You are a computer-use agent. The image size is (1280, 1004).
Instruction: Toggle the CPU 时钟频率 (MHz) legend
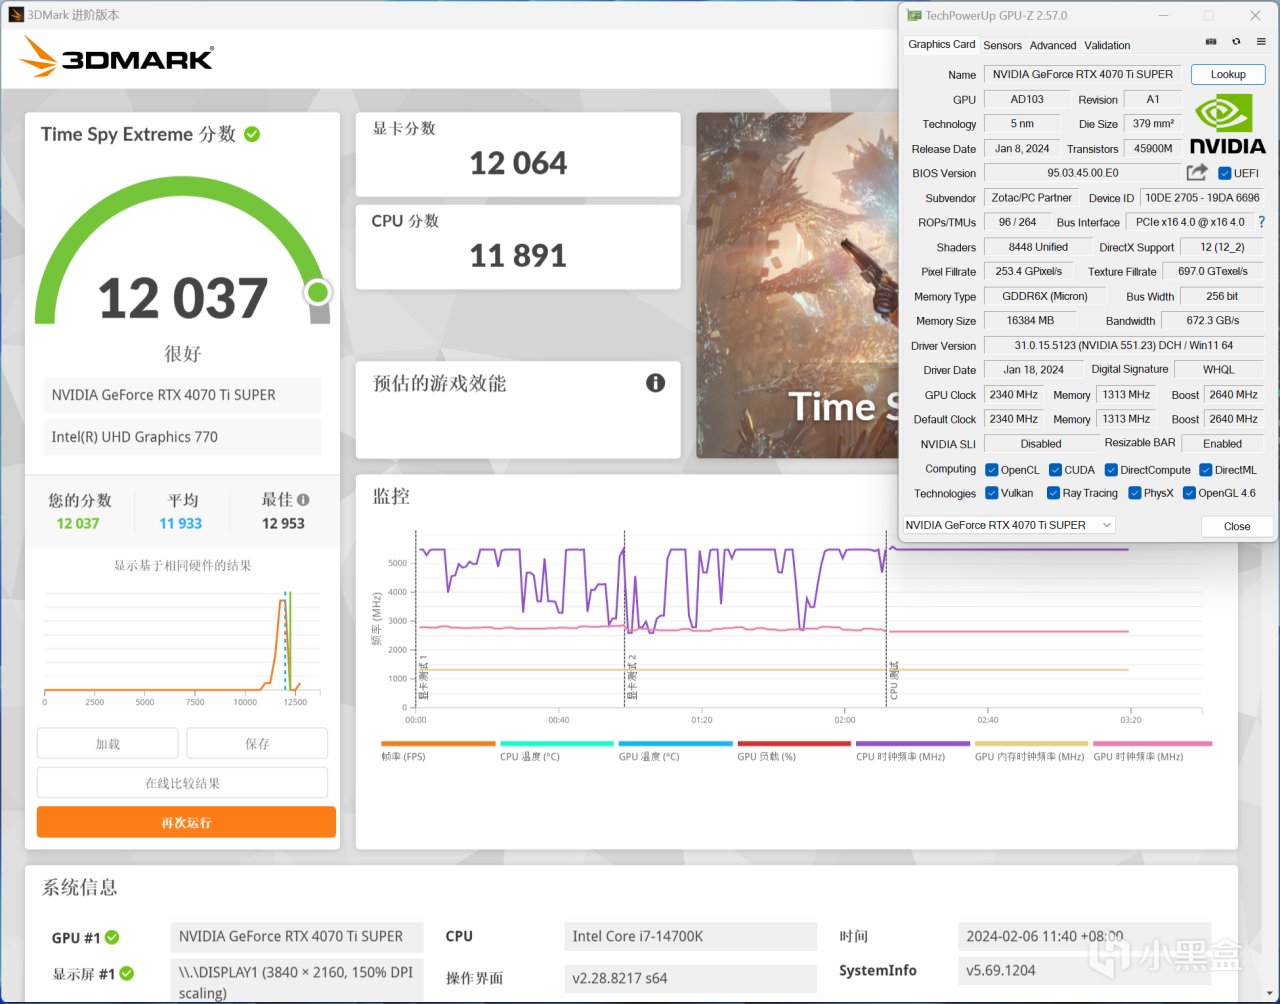pyautogui.click(x=913, y=751)
